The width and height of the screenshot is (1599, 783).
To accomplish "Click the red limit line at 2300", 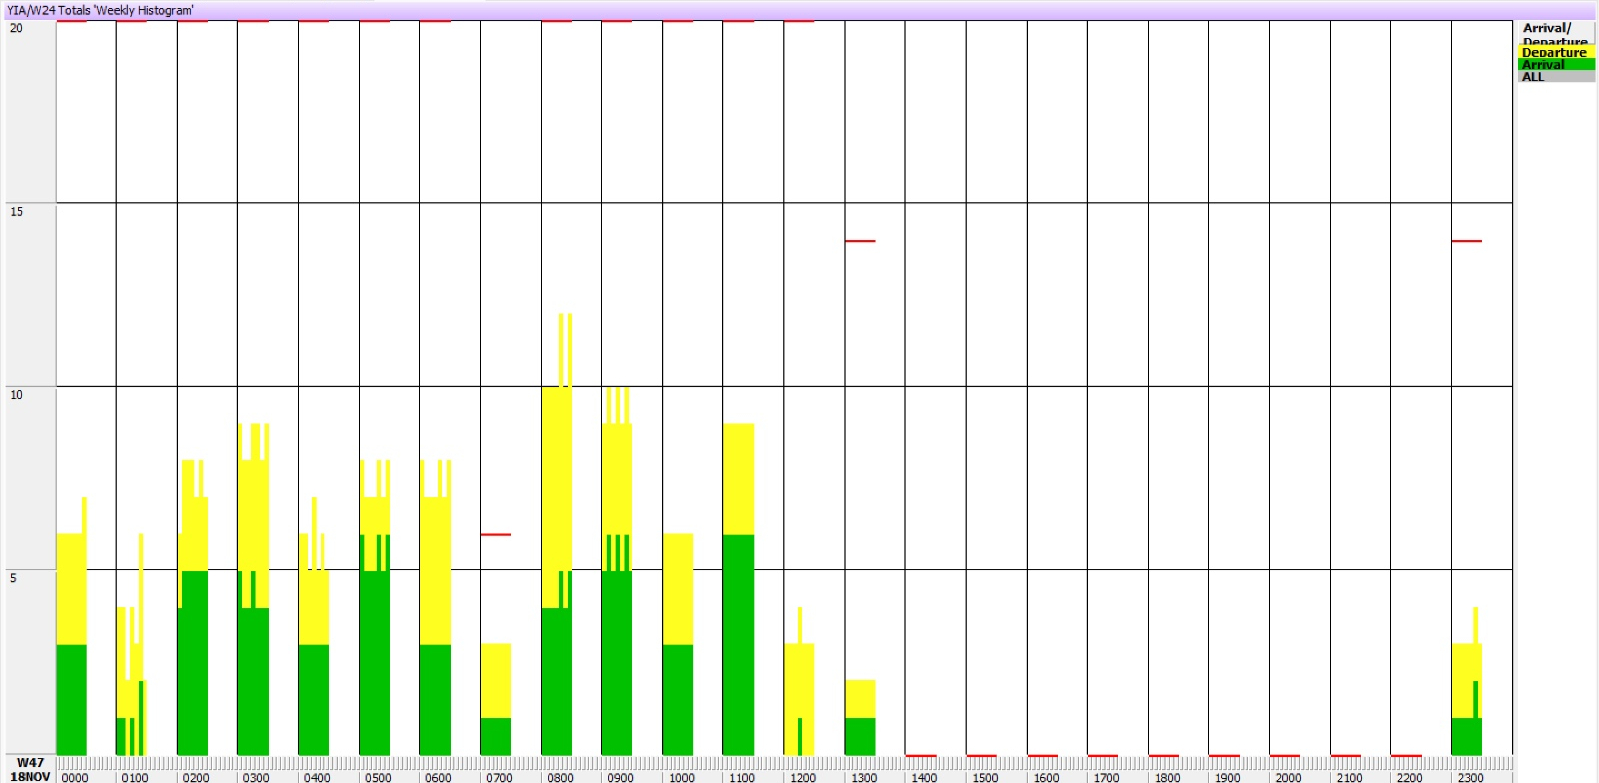I will pos(1466,241).
